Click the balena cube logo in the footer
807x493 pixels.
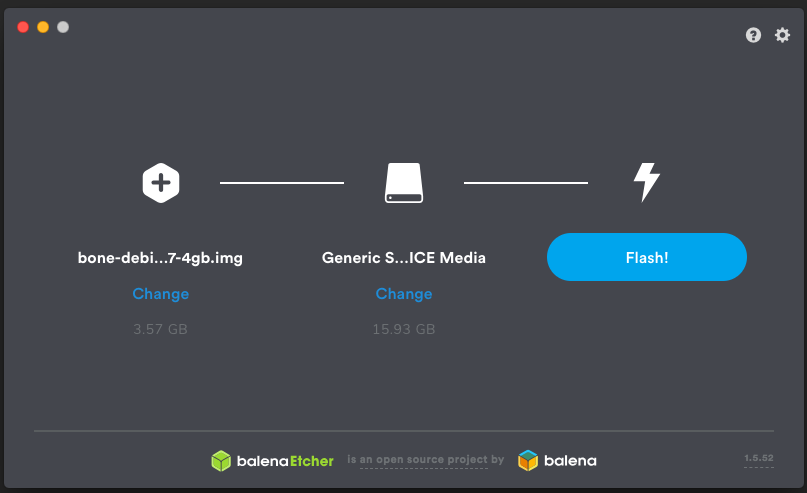pyautogui.click(x=528, y=461)
